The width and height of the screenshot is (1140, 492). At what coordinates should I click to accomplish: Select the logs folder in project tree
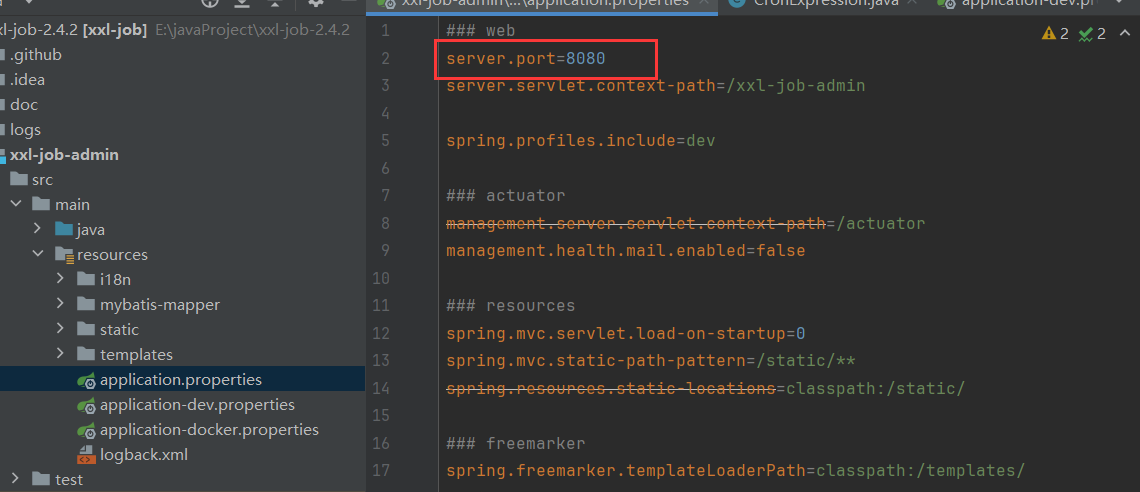pos(25,129)
